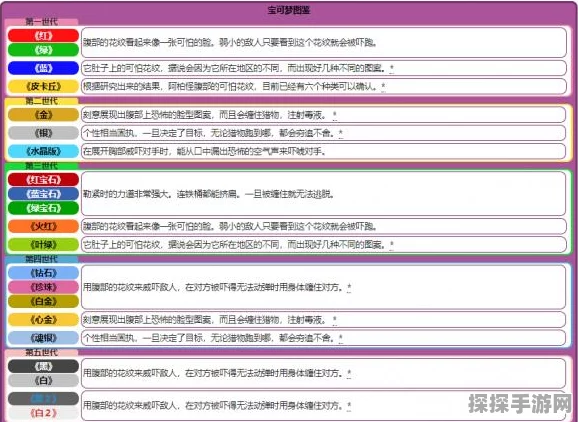Open the 《心金》 version link
Viewport: 578px width, 422px height.
[x=43, y=320]
